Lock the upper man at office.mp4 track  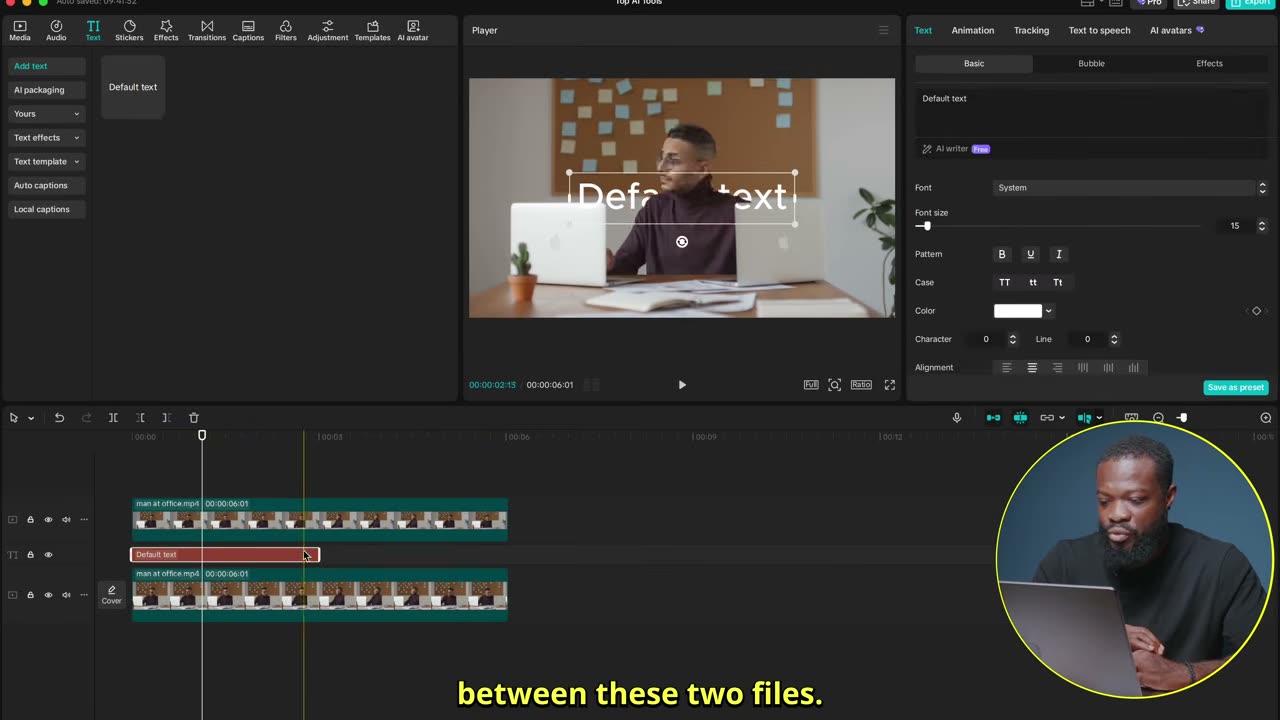(x=30, y=520)
